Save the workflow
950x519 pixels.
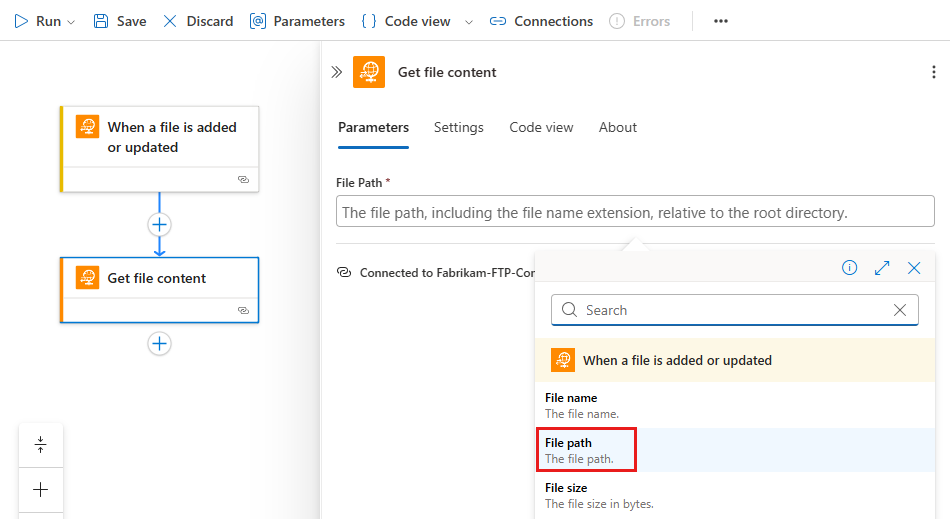tap(119, 21)
